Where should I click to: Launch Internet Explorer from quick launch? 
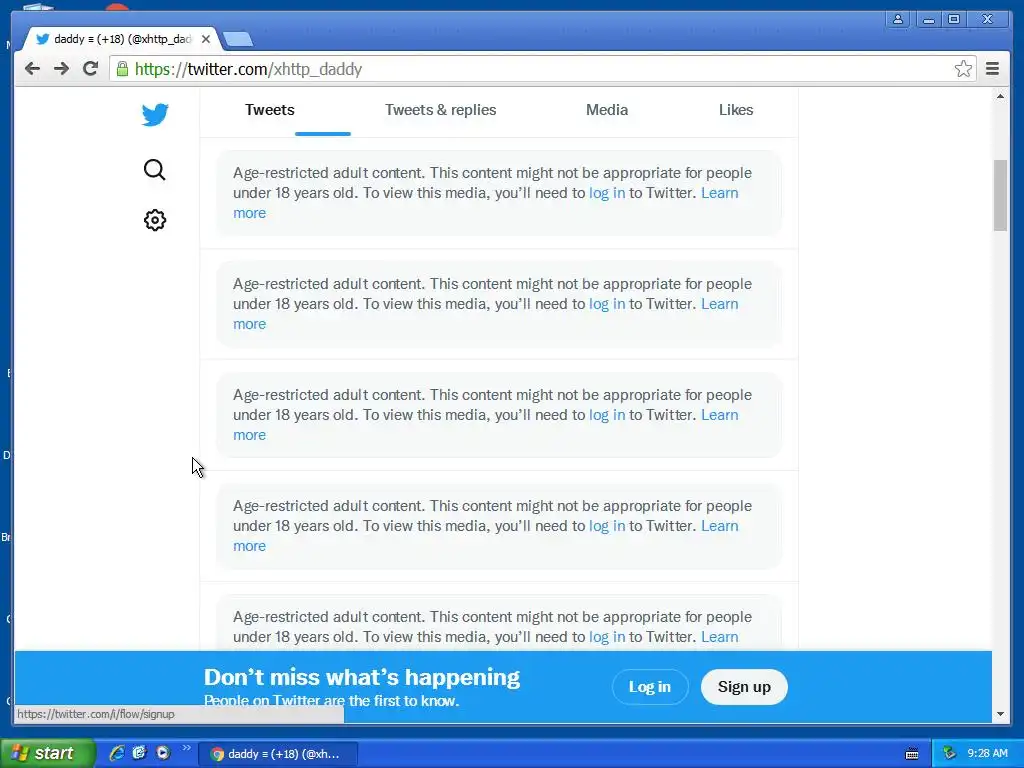coord(117,753)
